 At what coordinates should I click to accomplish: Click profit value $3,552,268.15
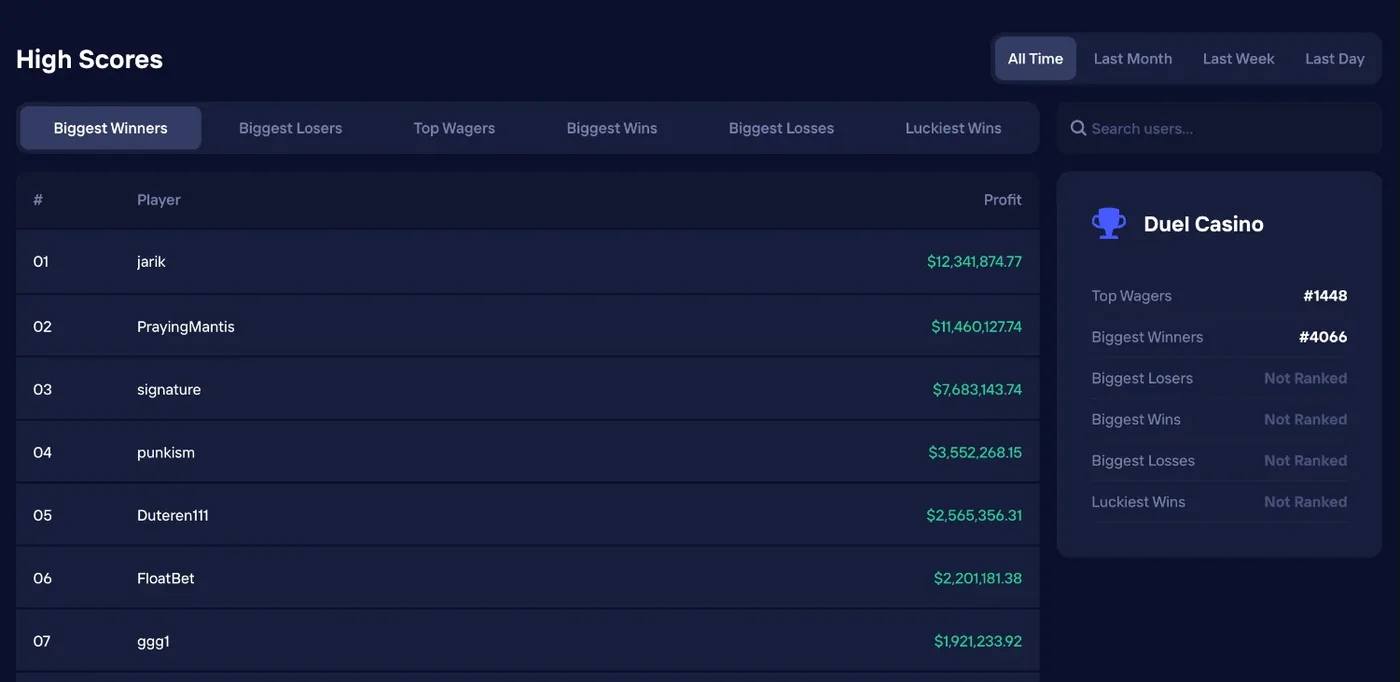click(975, 453)
